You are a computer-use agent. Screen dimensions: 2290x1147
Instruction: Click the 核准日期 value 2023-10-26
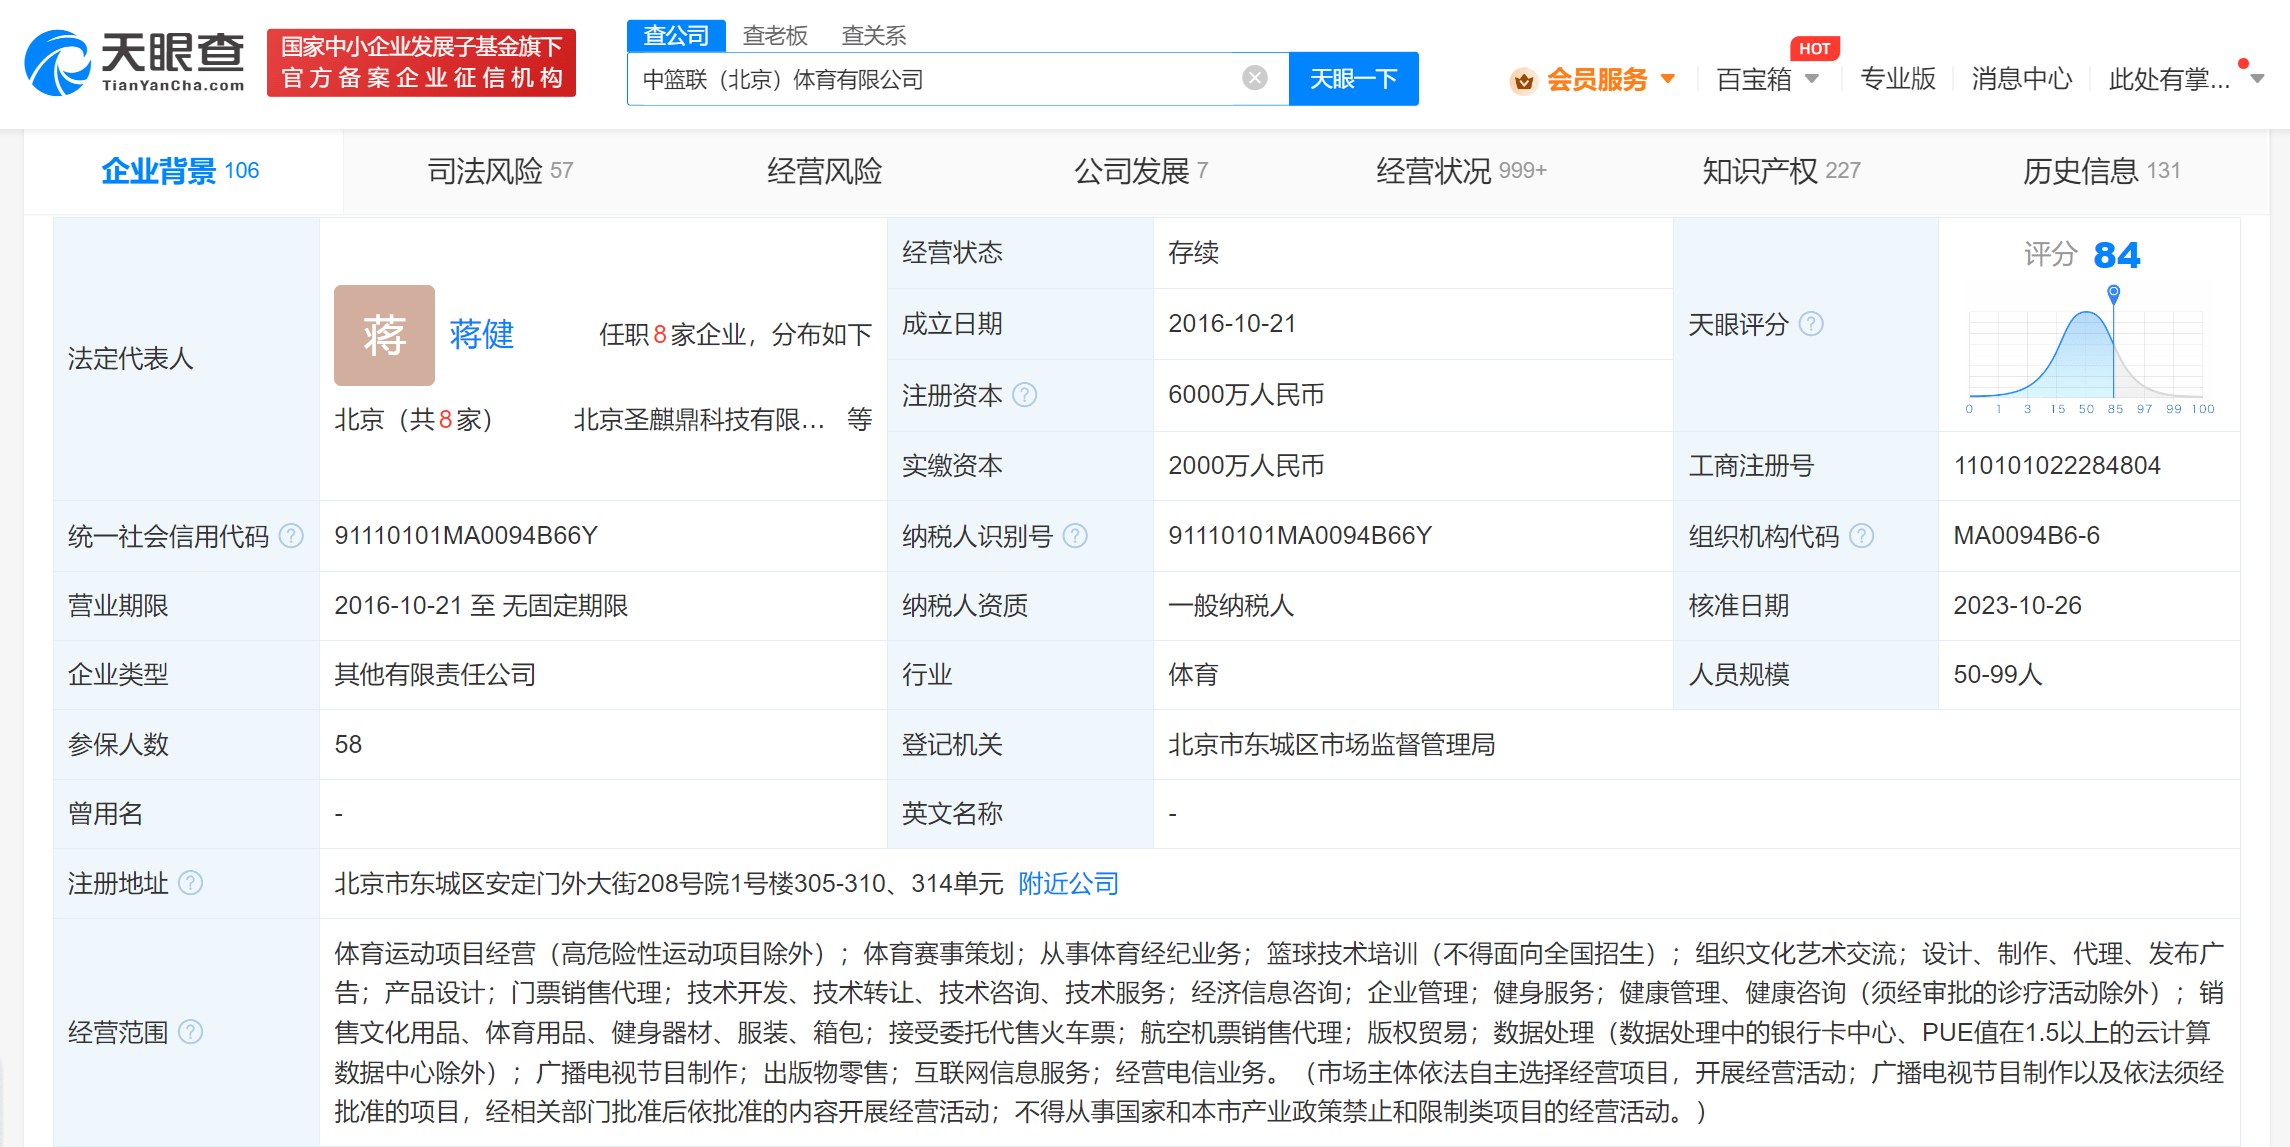[x=2017, y=606]
